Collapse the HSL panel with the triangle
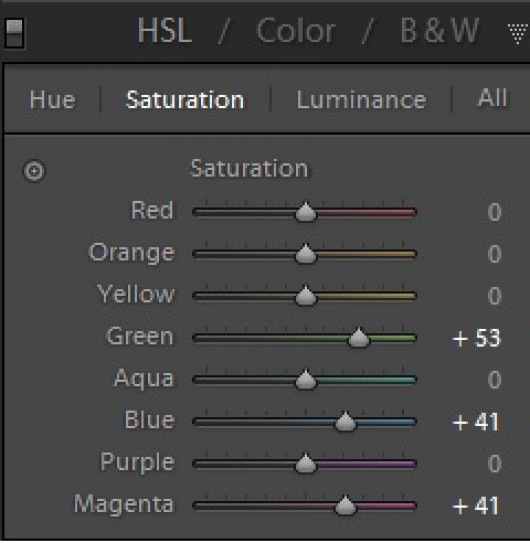The width and height of the screenshot is (530, 543). coord(519,33)
